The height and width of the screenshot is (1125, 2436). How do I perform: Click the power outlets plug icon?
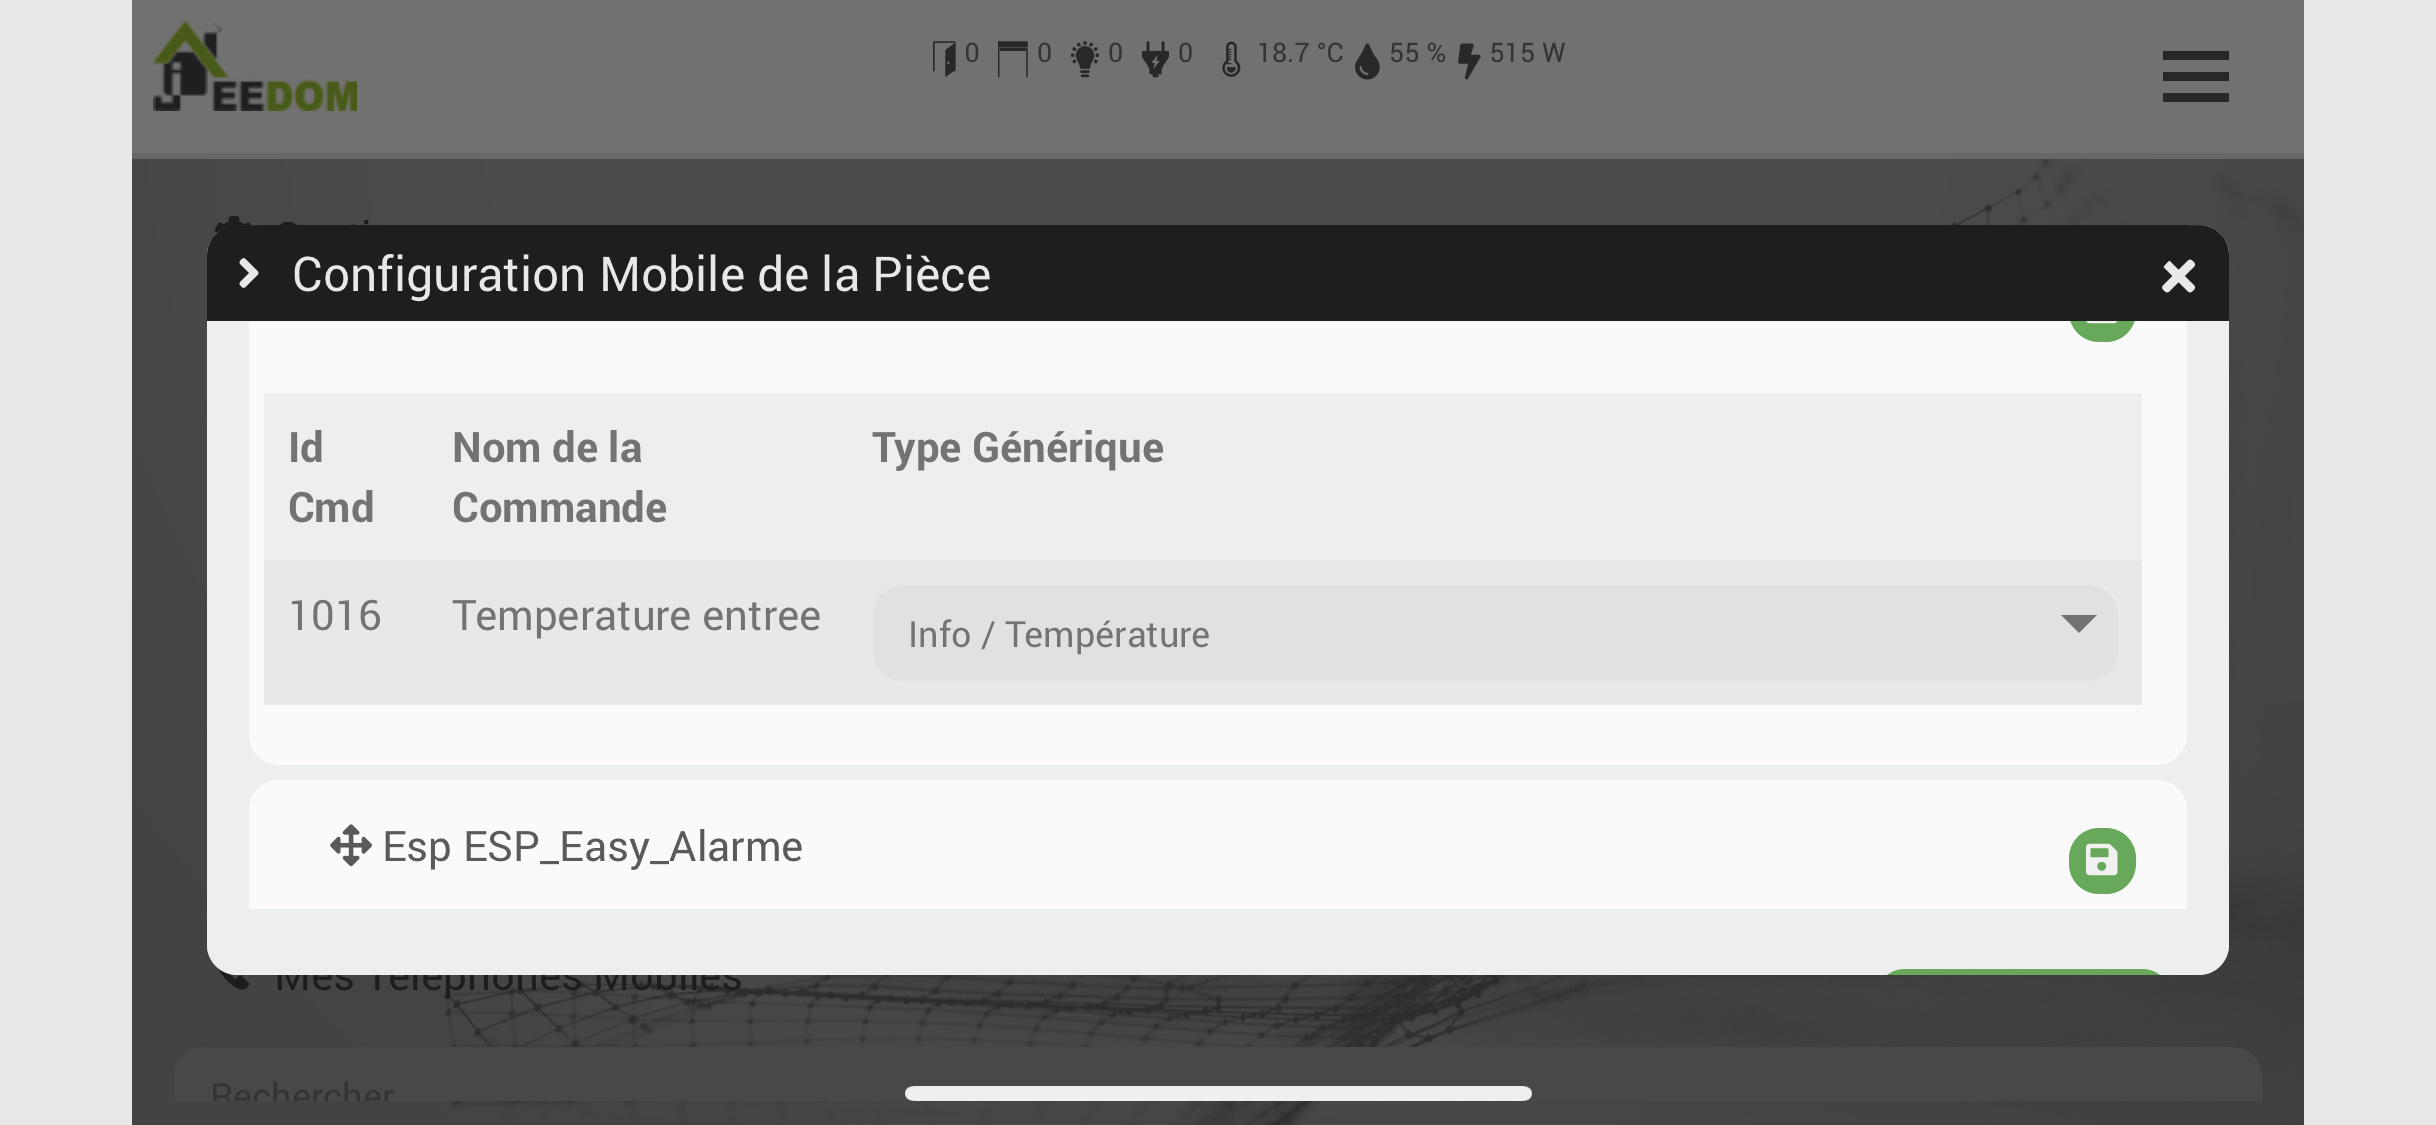[1155, 57]
